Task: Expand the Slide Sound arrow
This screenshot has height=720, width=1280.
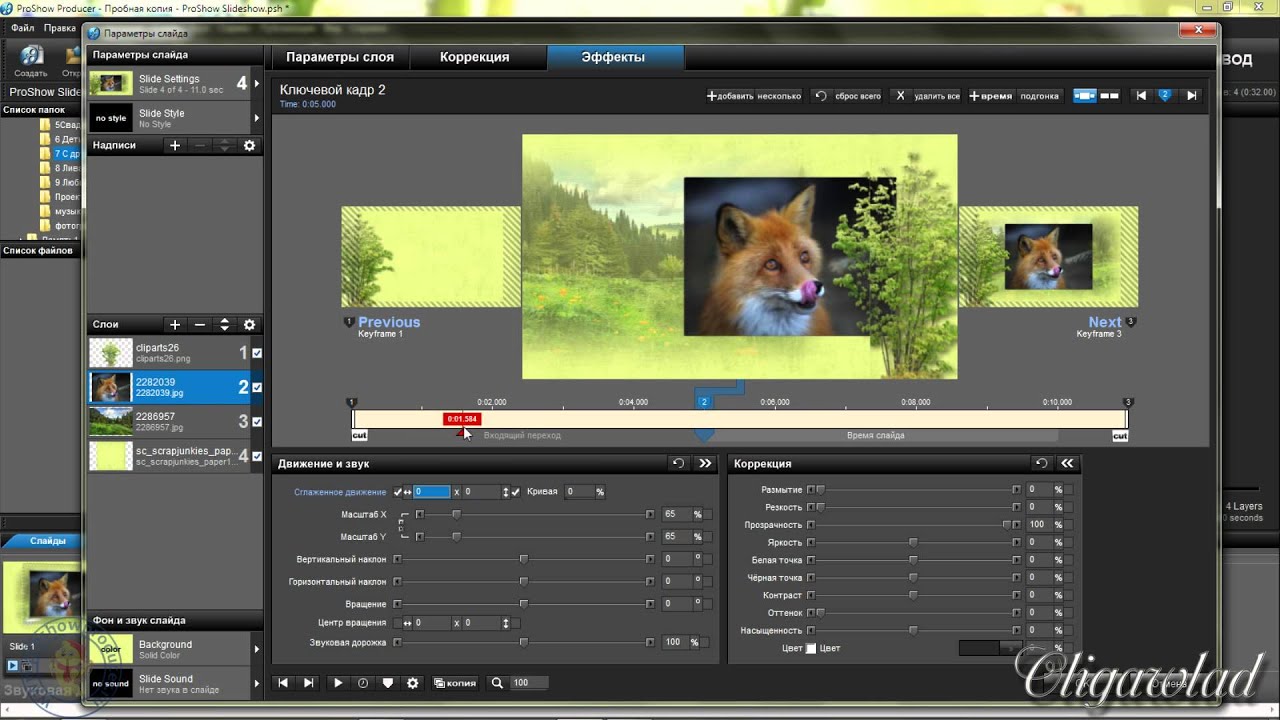Action: click(257, 683)
